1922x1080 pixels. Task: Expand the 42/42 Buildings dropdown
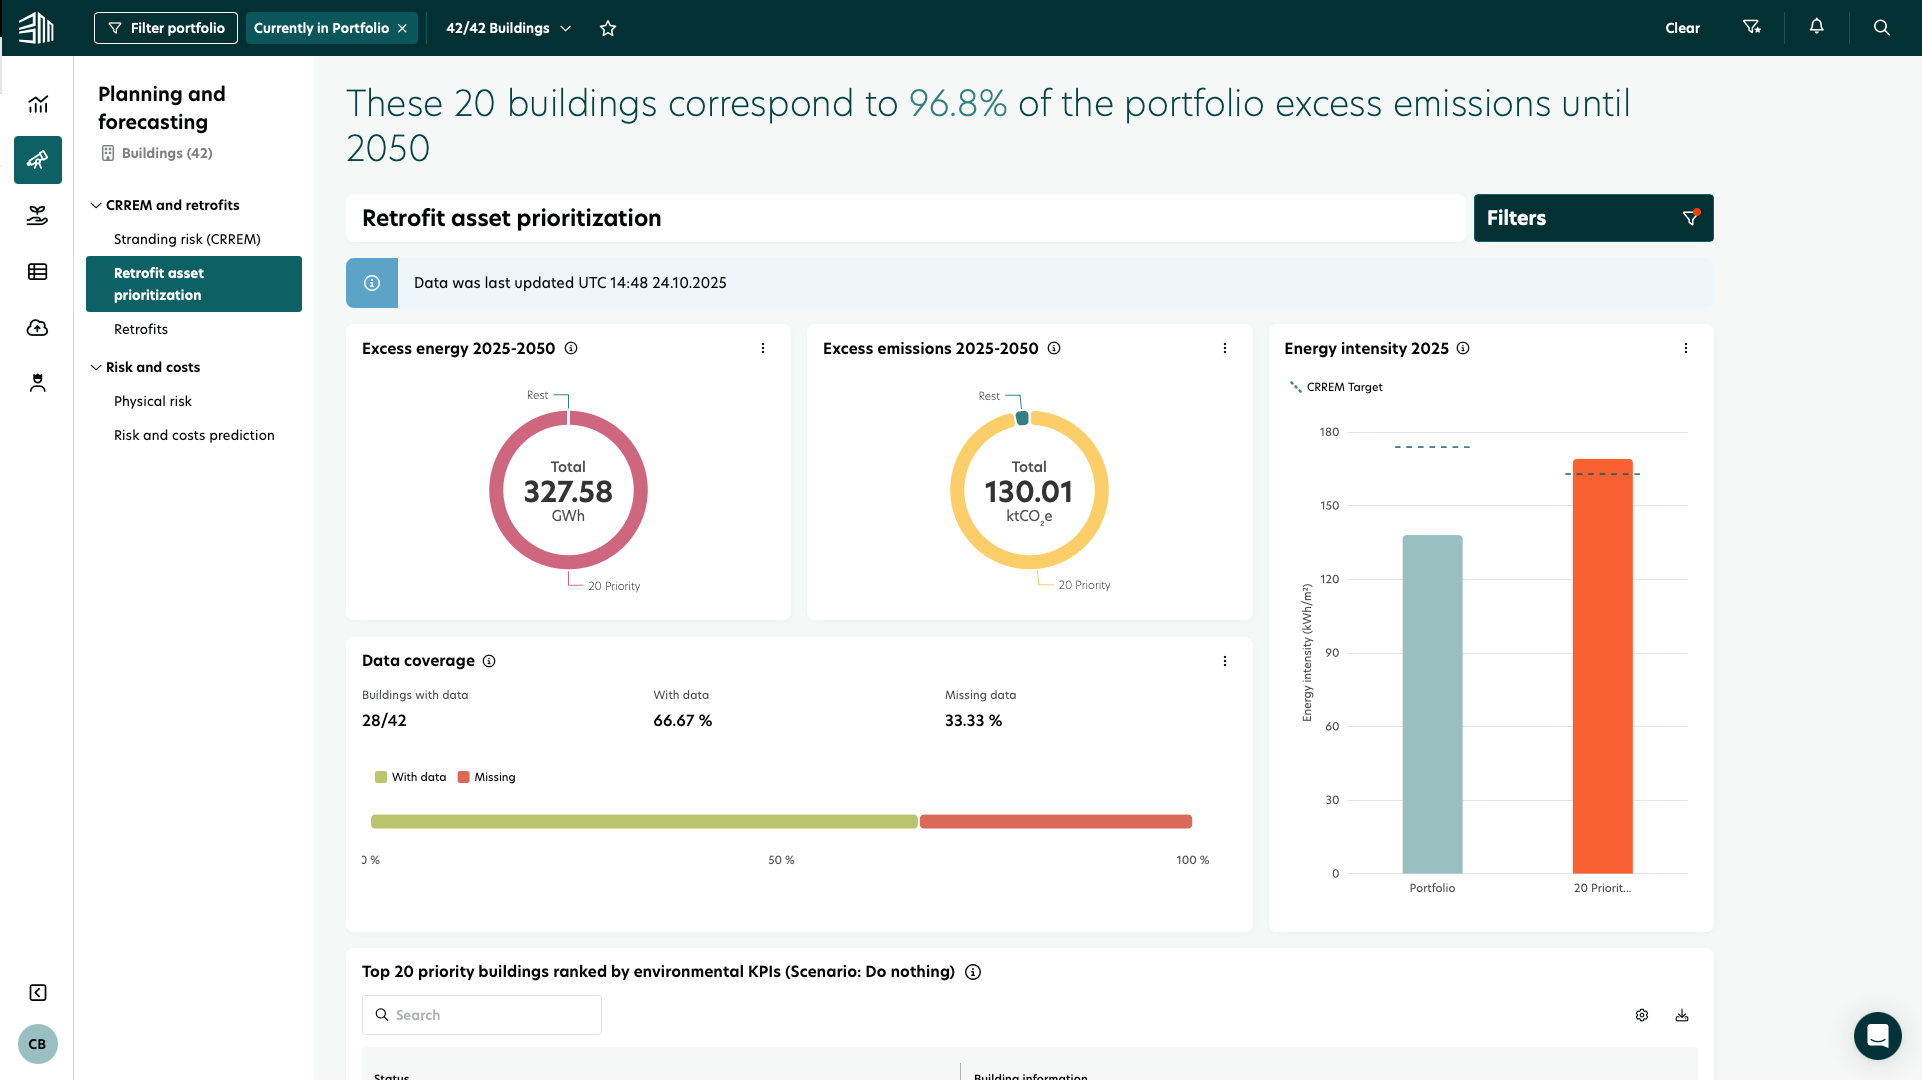[508, 28]
